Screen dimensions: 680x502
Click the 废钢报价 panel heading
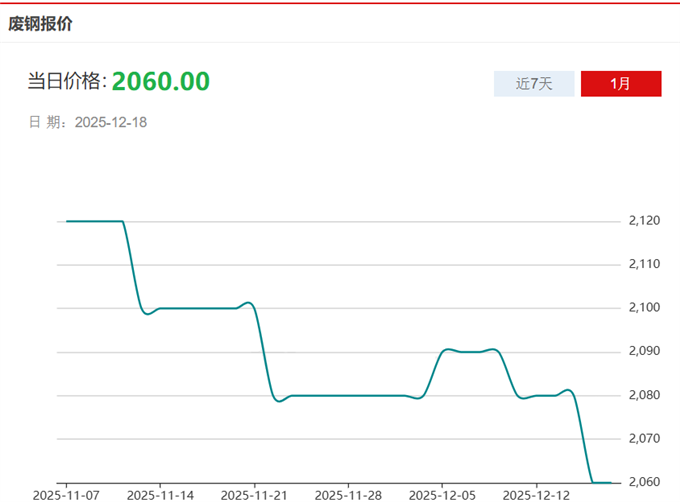[x=42, y=23]
